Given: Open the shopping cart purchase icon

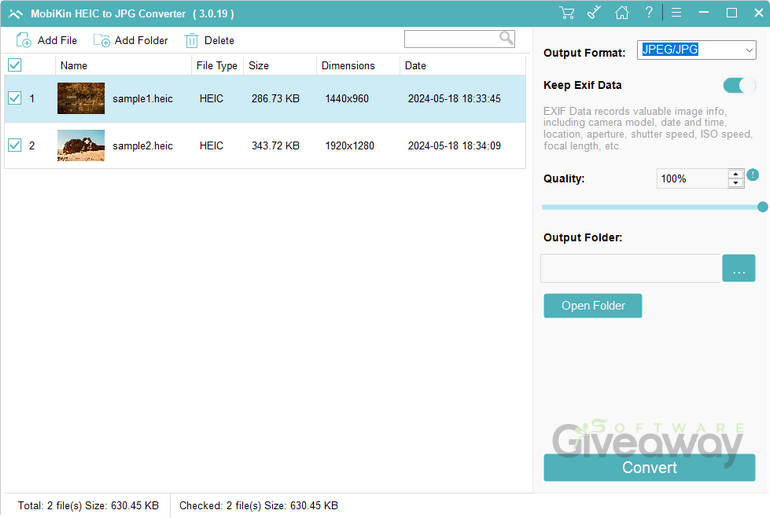Looking at the screenshot, I should tap(567, 13).
